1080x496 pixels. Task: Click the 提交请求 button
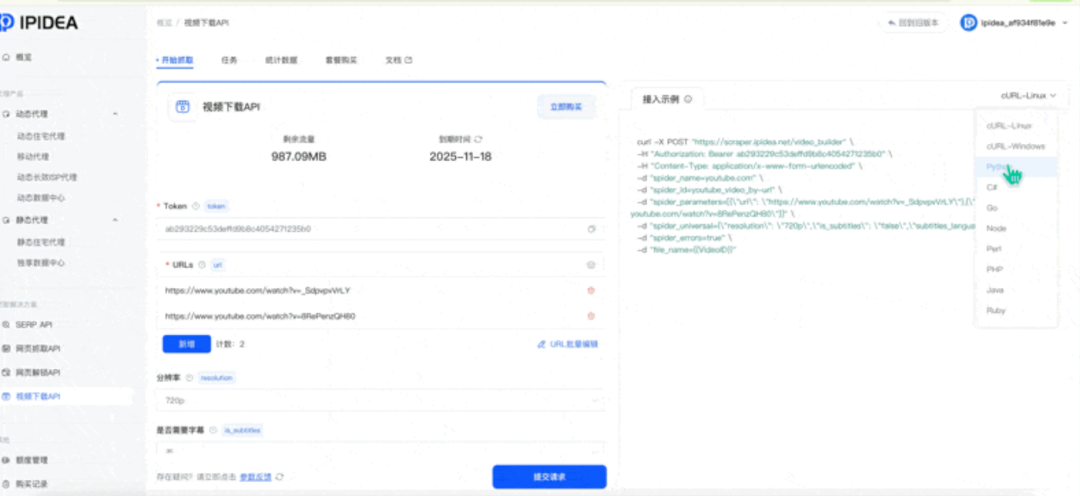pyautogui.click(x=549, y=477)
